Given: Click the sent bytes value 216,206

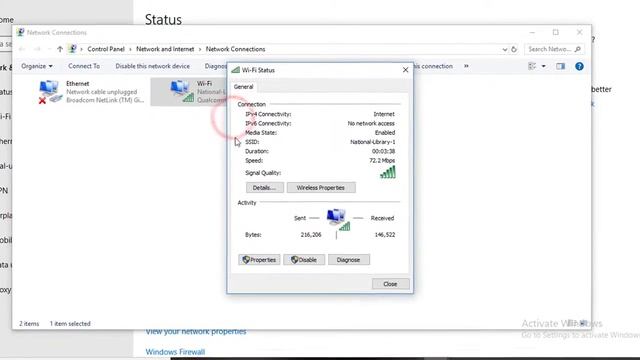Looking at the screenshot, I should point(311,235).
